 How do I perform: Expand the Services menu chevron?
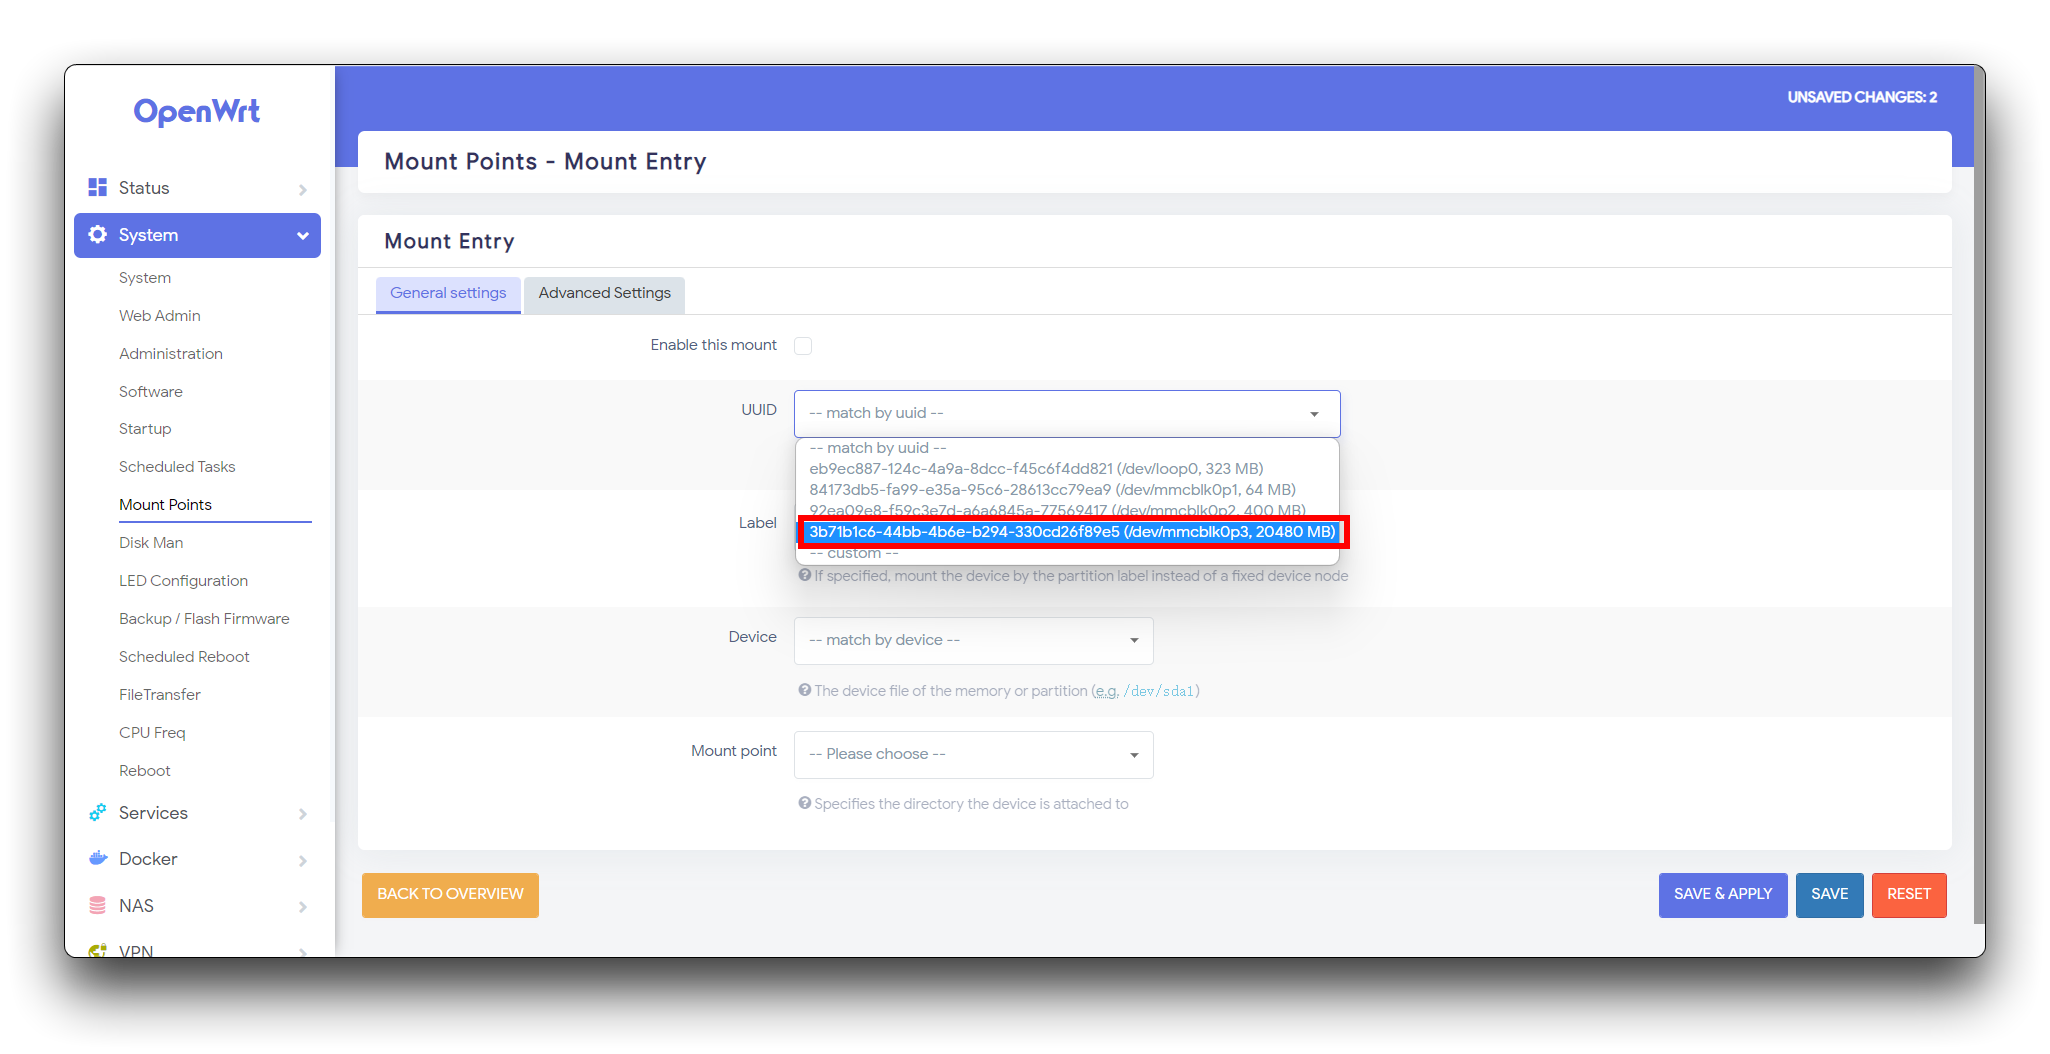pyautogui.click(x=302, y=814)
